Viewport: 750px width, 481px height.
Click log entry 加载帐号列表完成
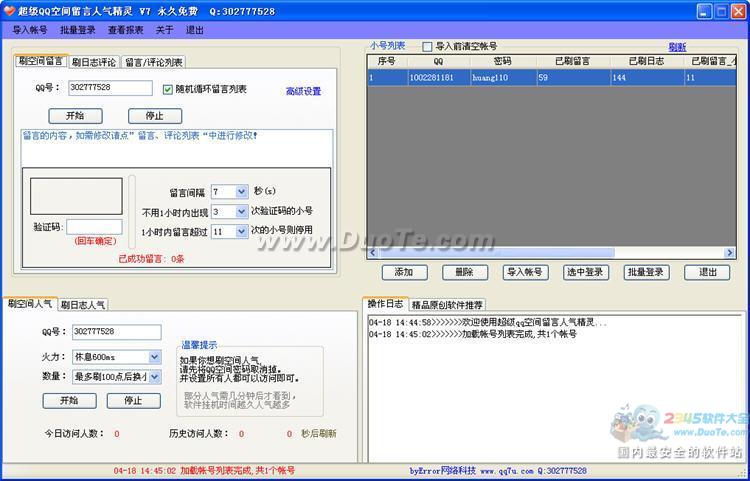[x=473, y=334]
